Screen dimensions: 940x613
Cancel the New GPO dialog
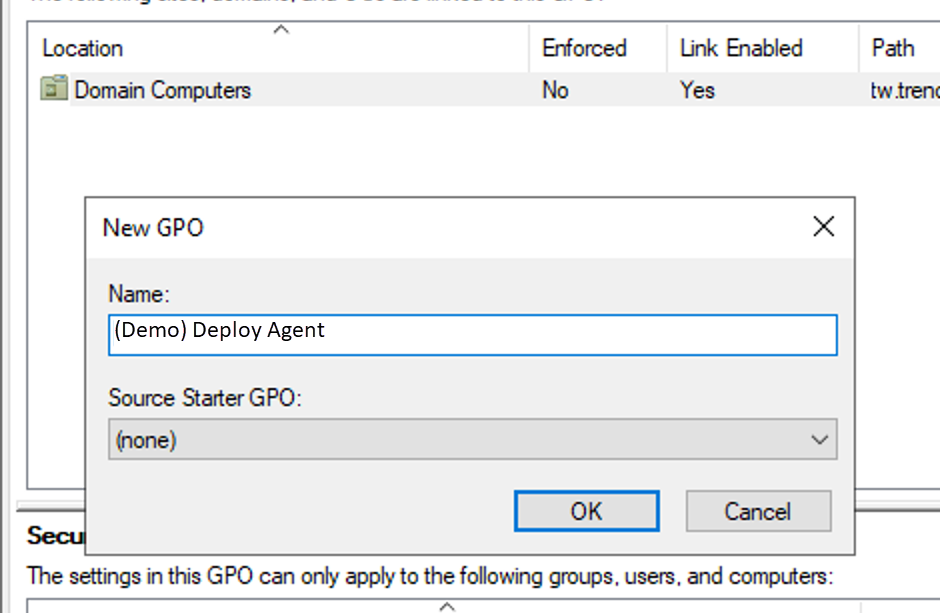pyautogui.click(x=758, y=511)
